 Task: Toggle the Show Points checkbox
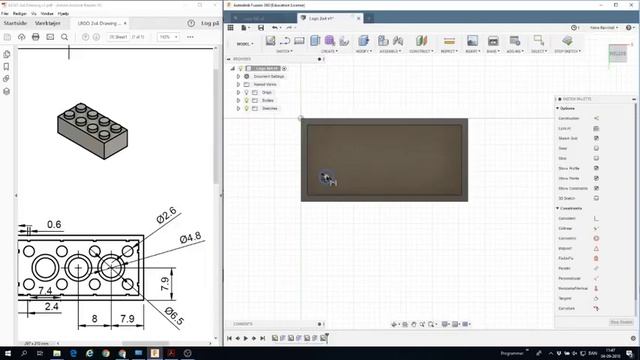point(596,178)
